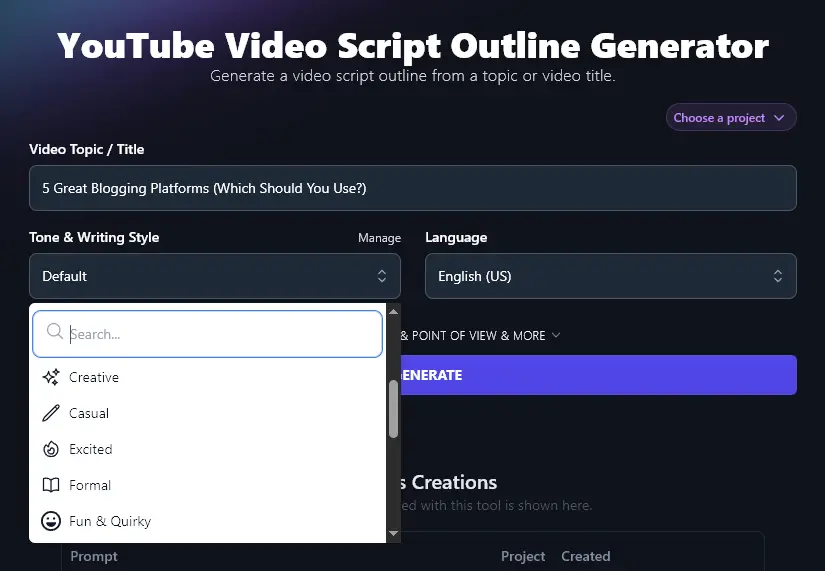Click the tone list scrollbar thumb

[x=393, y=408]
